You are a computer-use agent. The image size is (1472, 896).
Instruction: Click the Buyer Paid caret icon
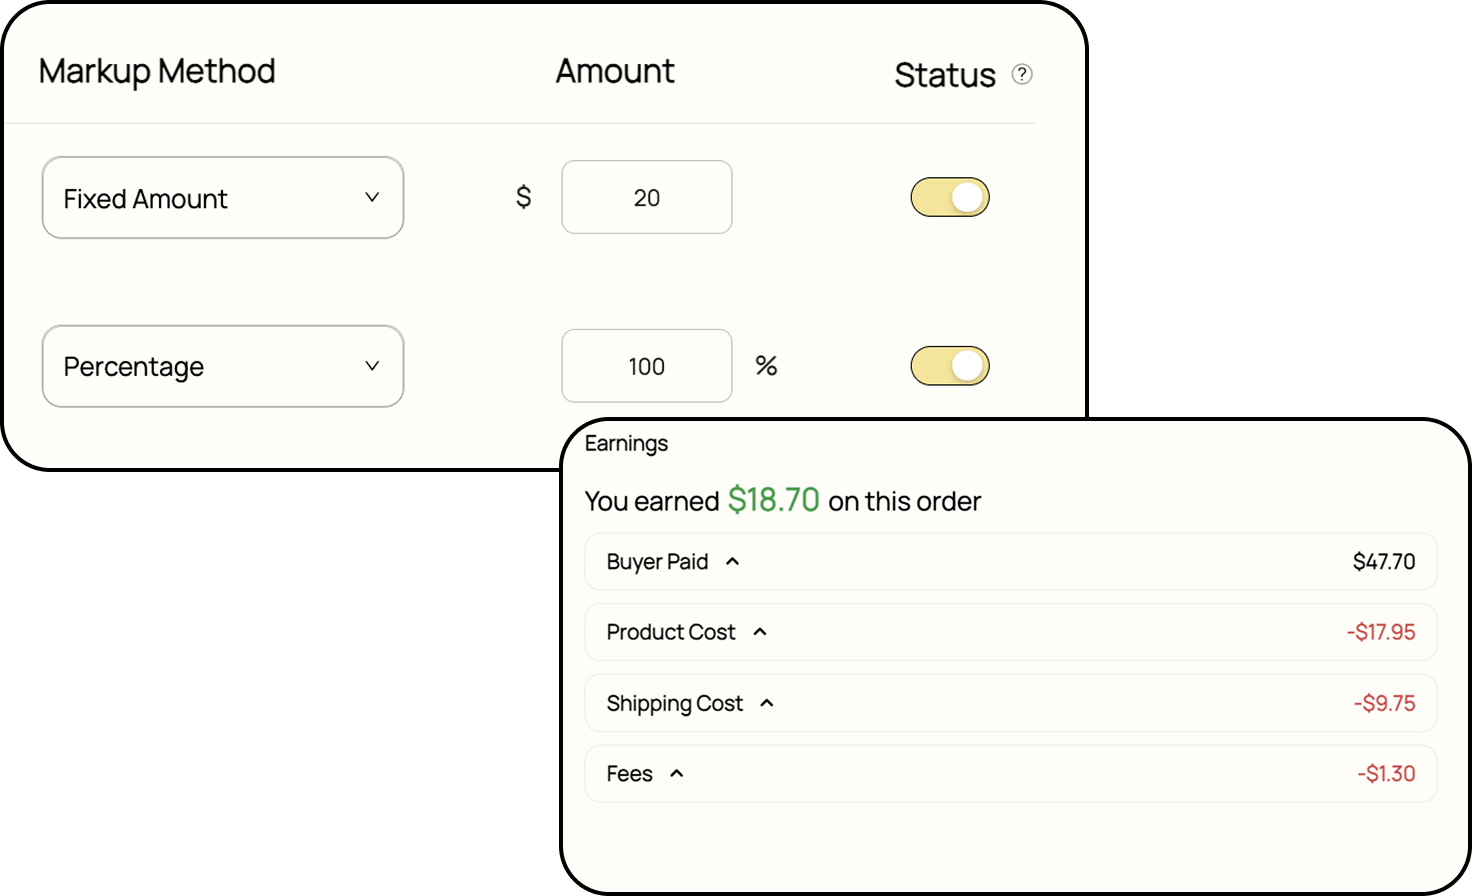coord(733,561)
